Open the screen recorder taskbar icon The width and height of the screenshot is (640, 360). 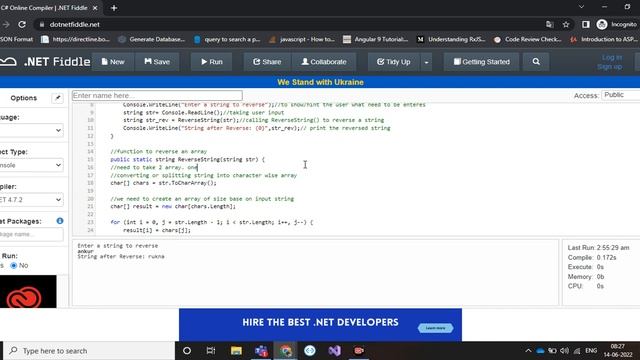coord(359,351)
